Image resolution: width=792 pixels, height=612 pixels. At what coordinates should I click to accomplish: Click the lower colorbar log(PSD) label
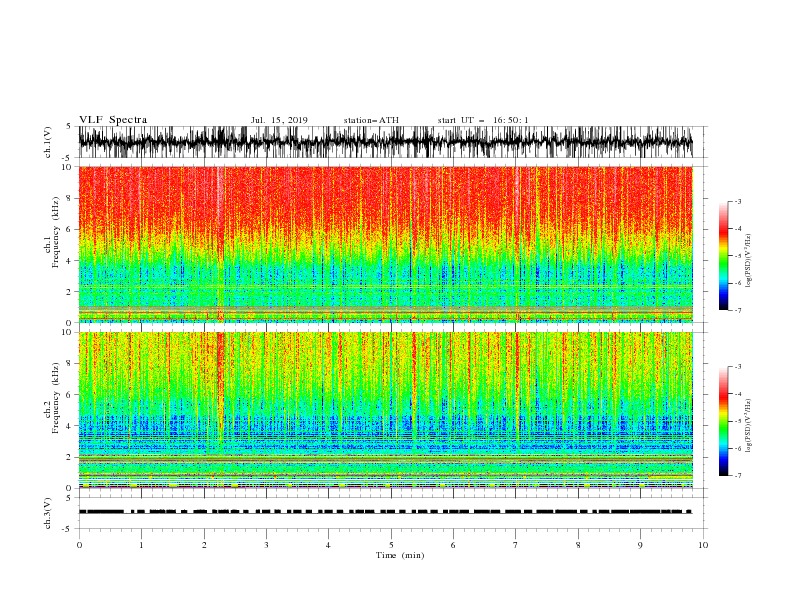[x=749, y=425]
